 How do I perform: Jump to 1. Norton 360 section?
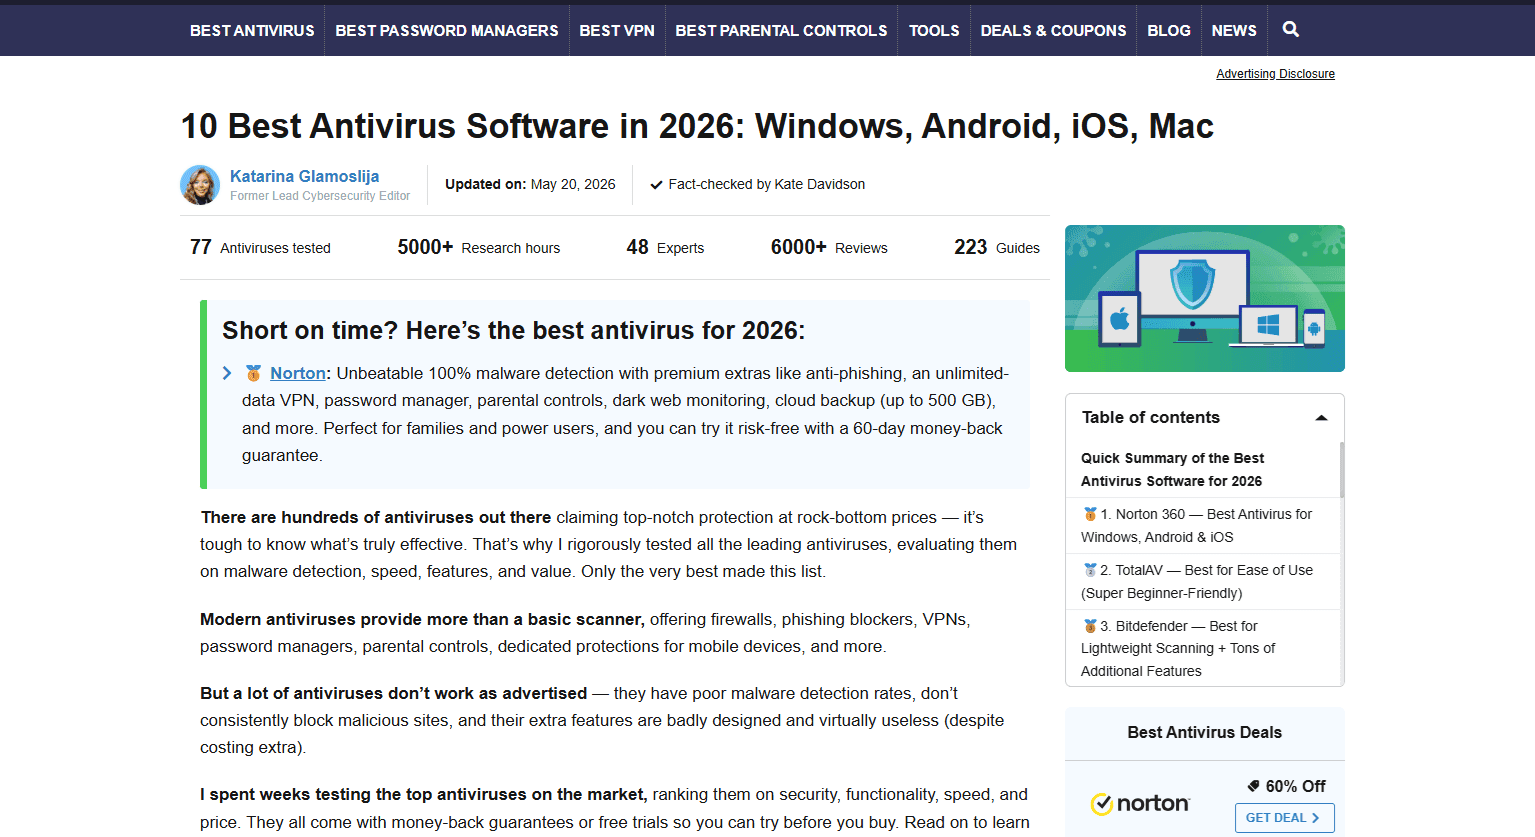[x=1197, y=525]
